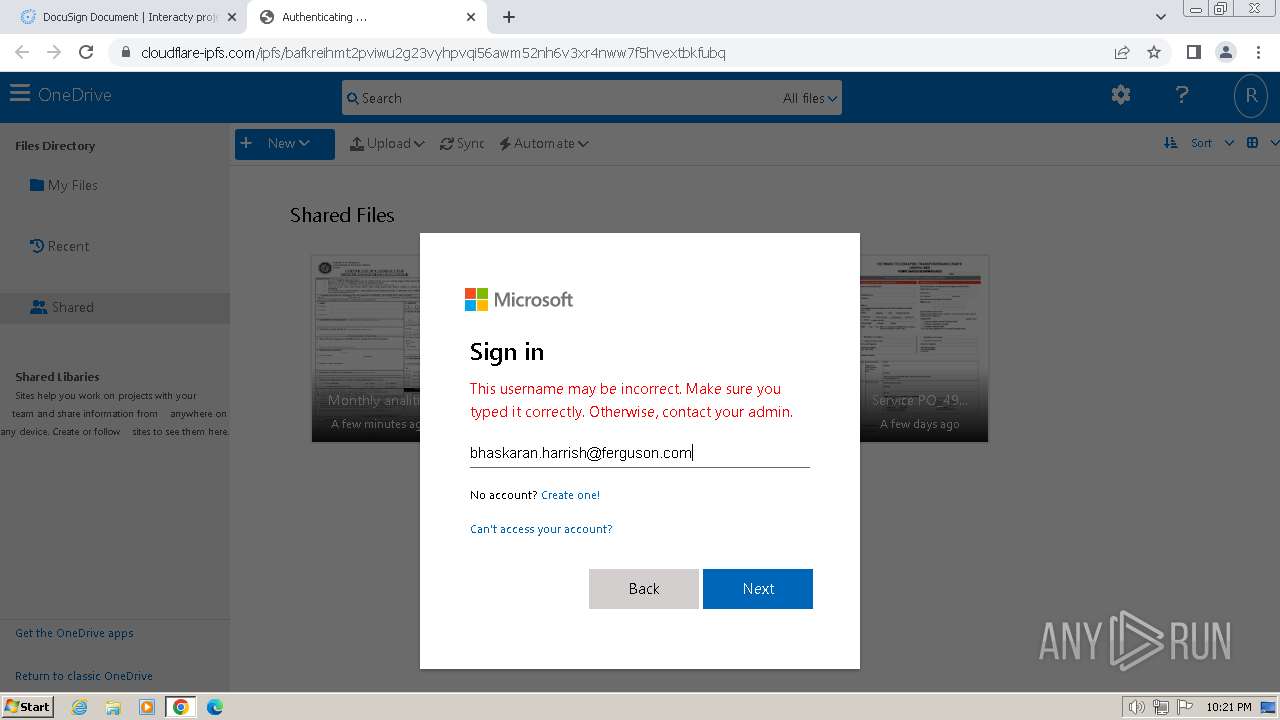Reload the page
1280x720 pixels.
point(86,52)
